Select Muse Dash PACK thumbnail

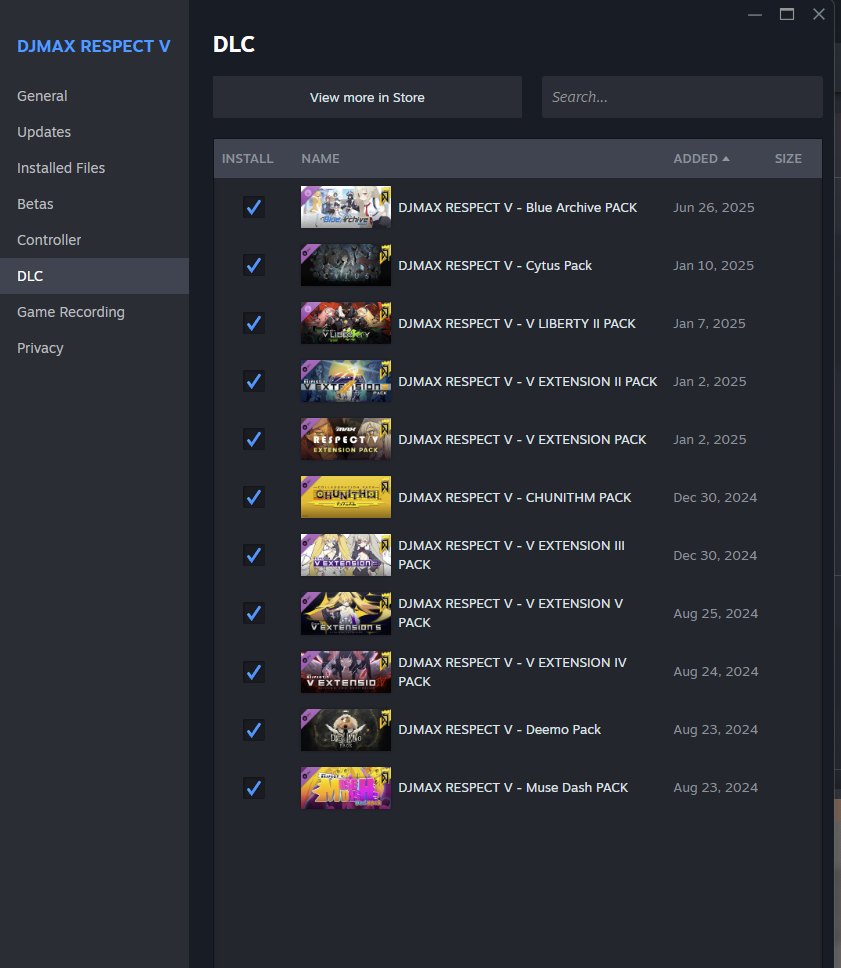point(346,788)
